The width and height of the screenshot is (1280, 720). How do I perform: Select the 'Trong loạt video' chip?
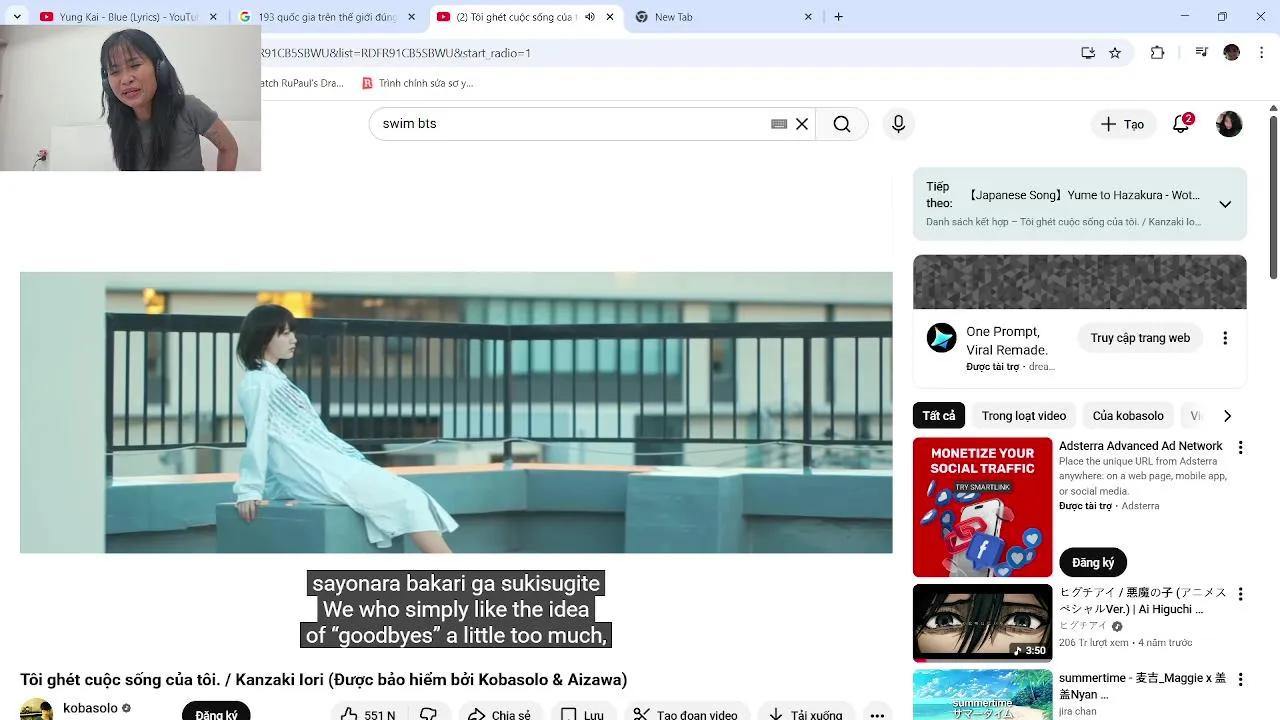1023,416
